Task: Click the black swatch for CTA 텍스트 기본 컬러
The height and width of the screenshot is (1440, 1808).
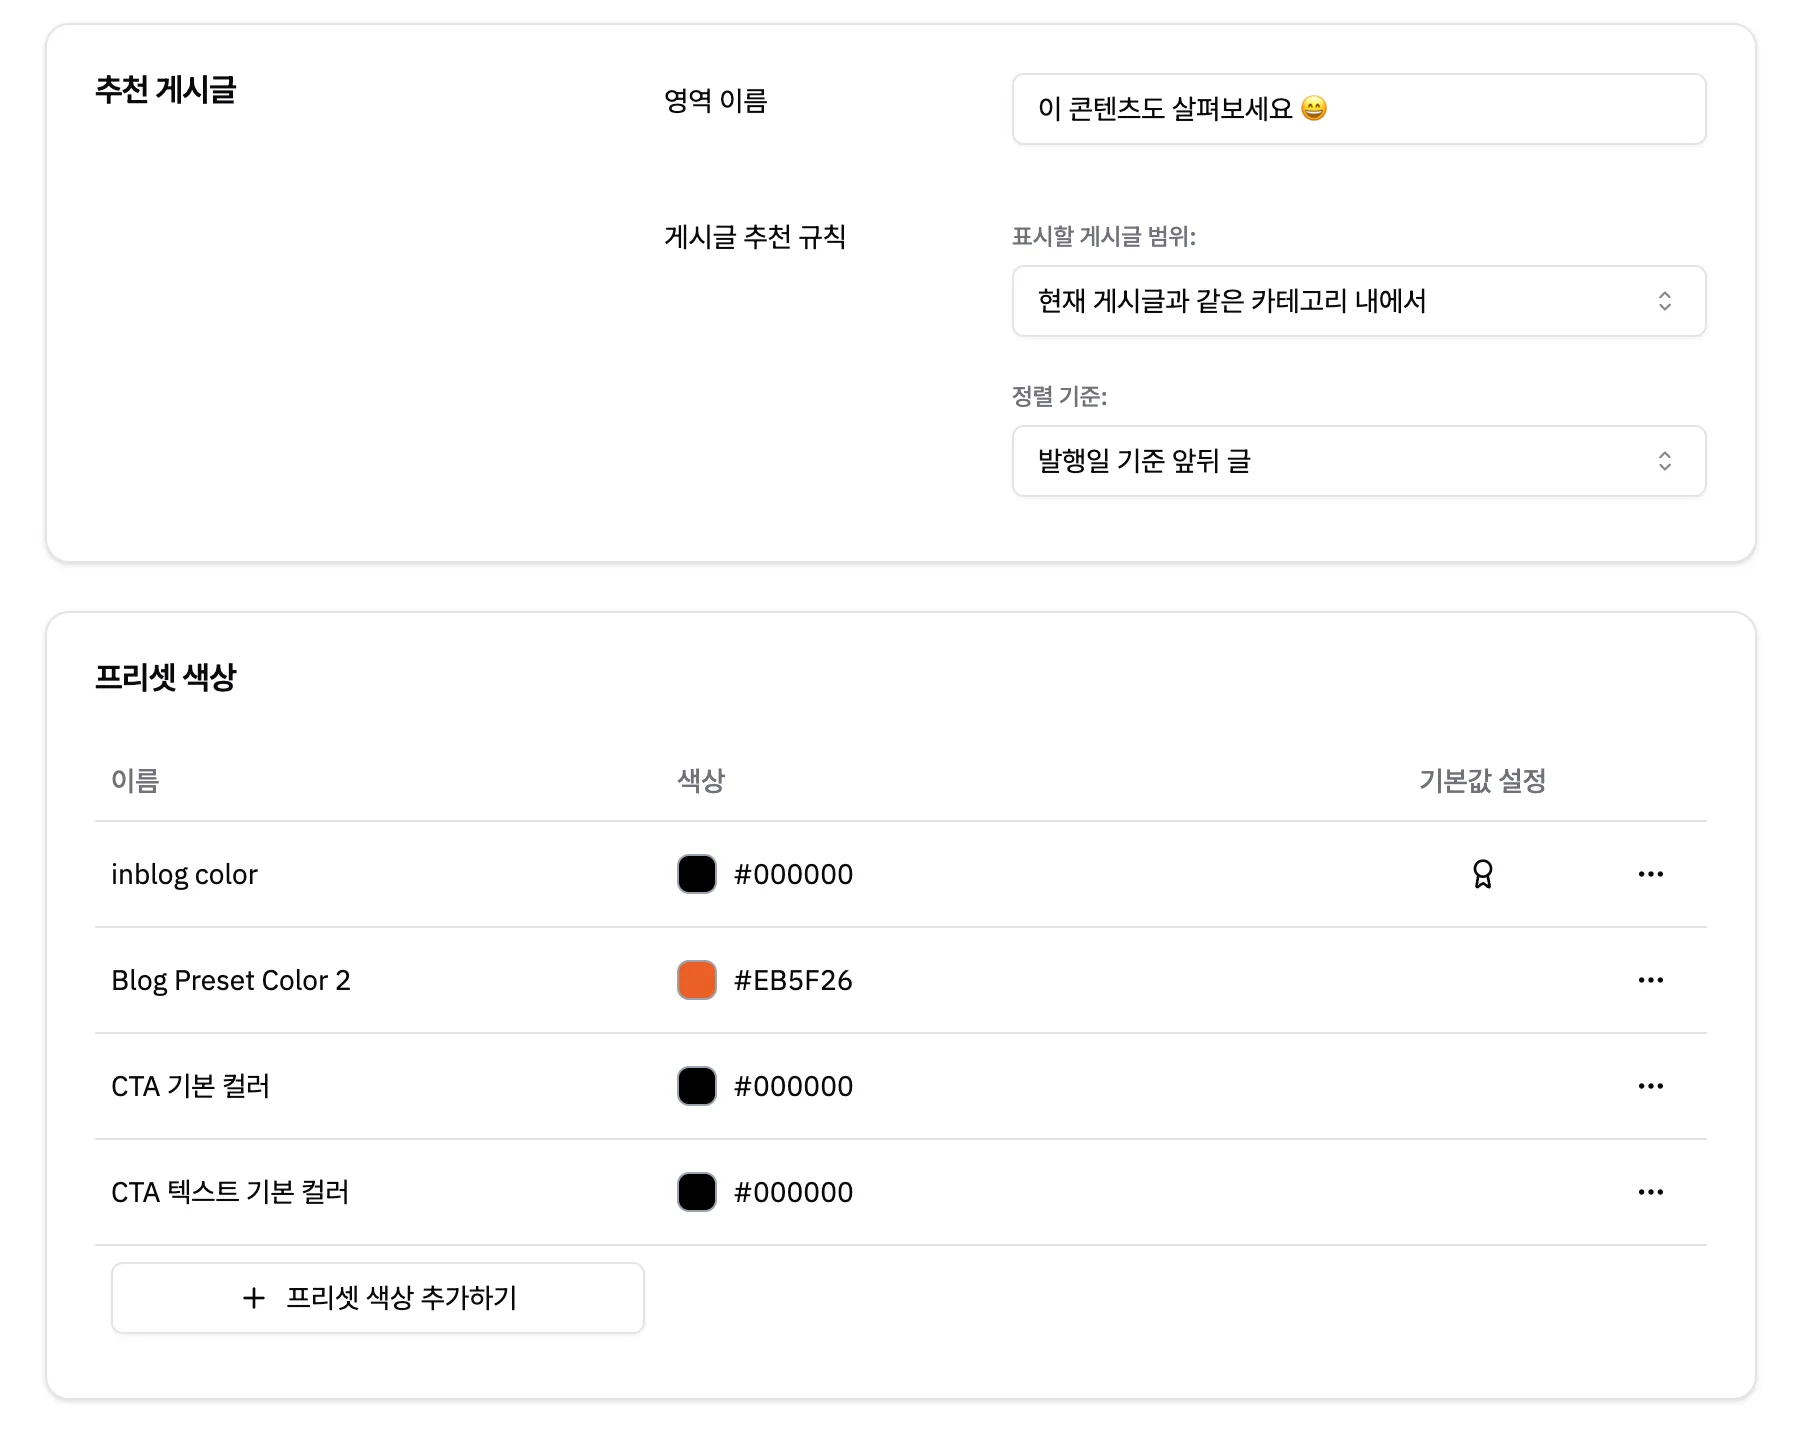Action: (697, 1192)
